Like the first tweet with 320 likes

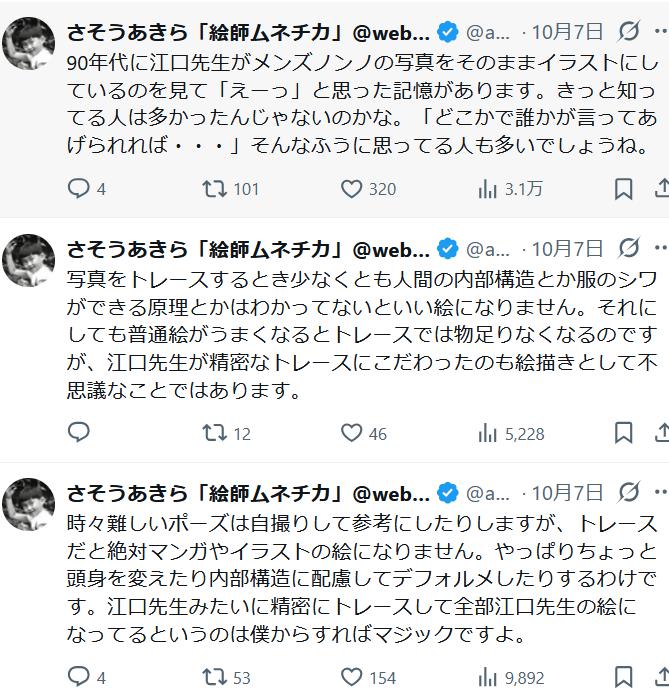351,188
